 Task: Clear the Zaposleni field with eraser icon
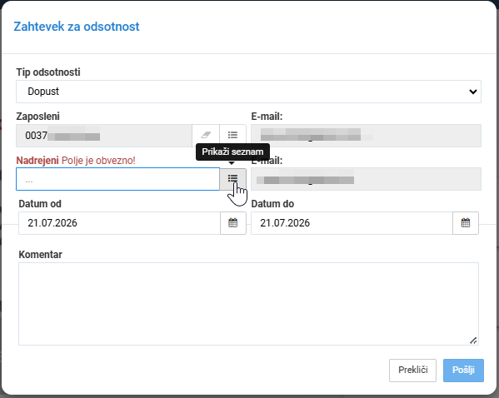point(206,135)
